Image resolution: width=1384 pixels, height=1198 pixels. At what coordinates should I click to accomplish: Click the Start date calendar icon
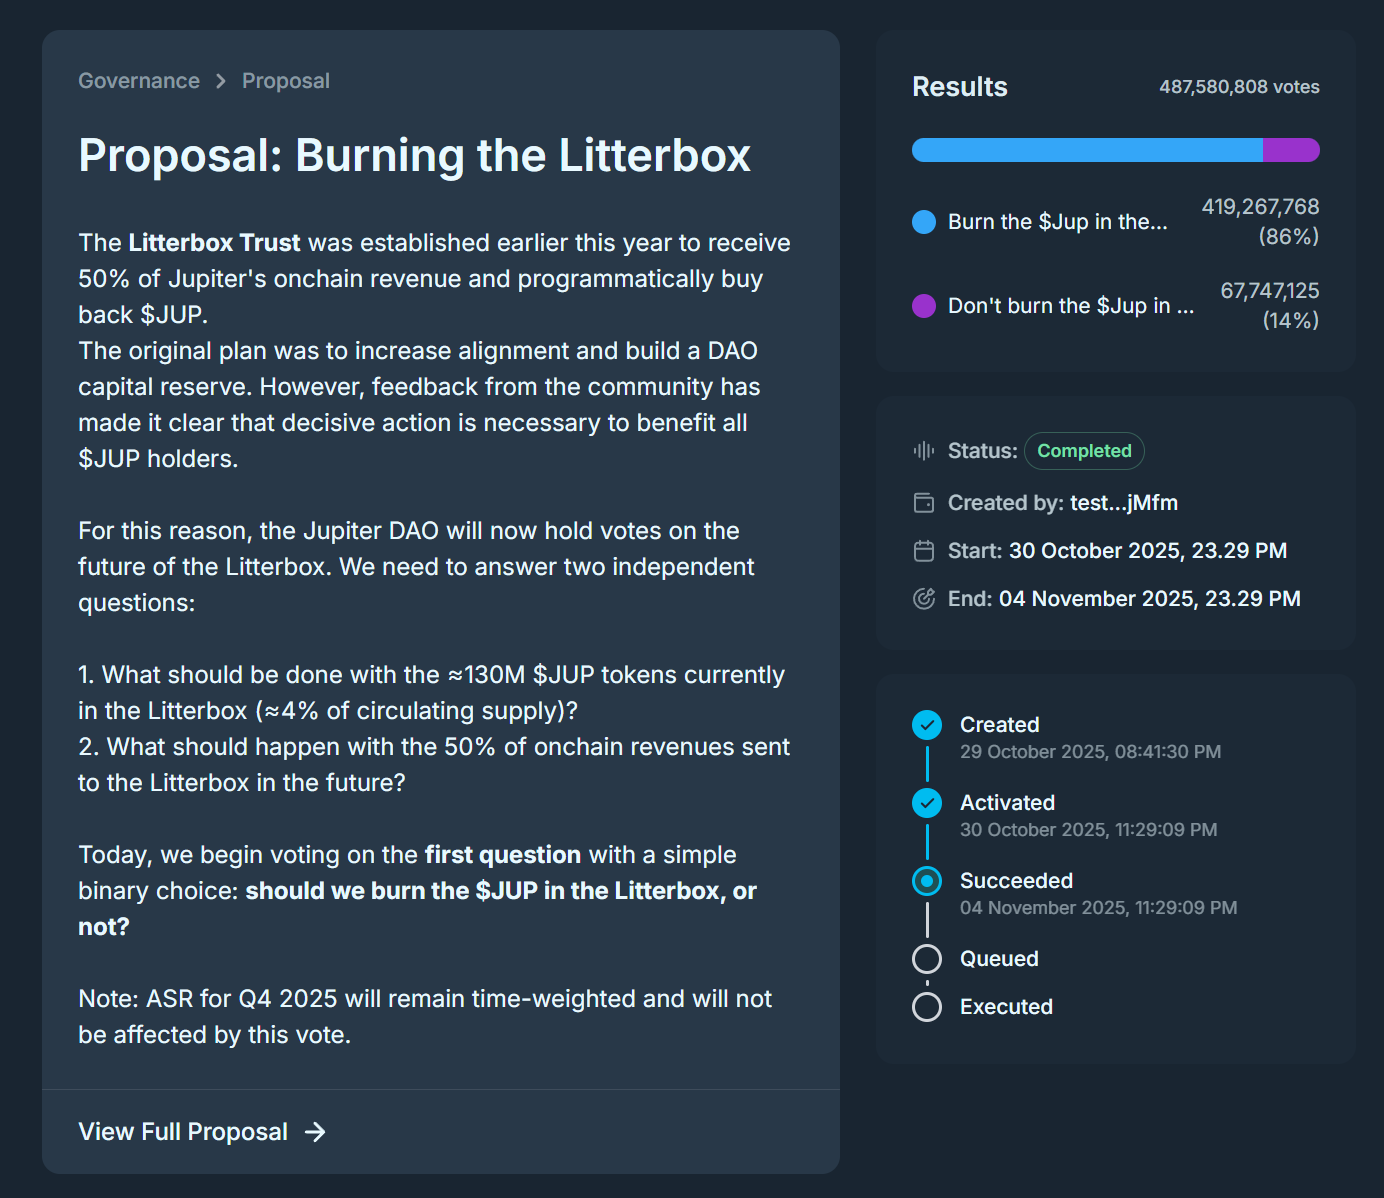coord(924,550)
